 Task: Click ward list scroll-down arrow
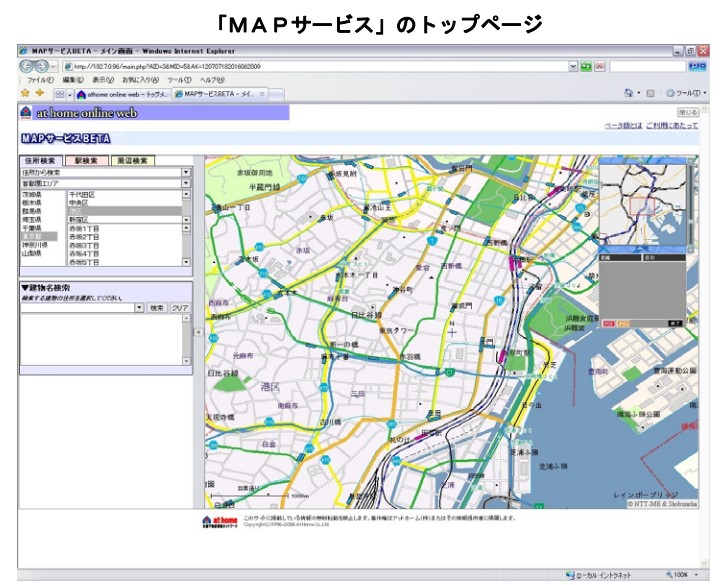coord(186,219)
